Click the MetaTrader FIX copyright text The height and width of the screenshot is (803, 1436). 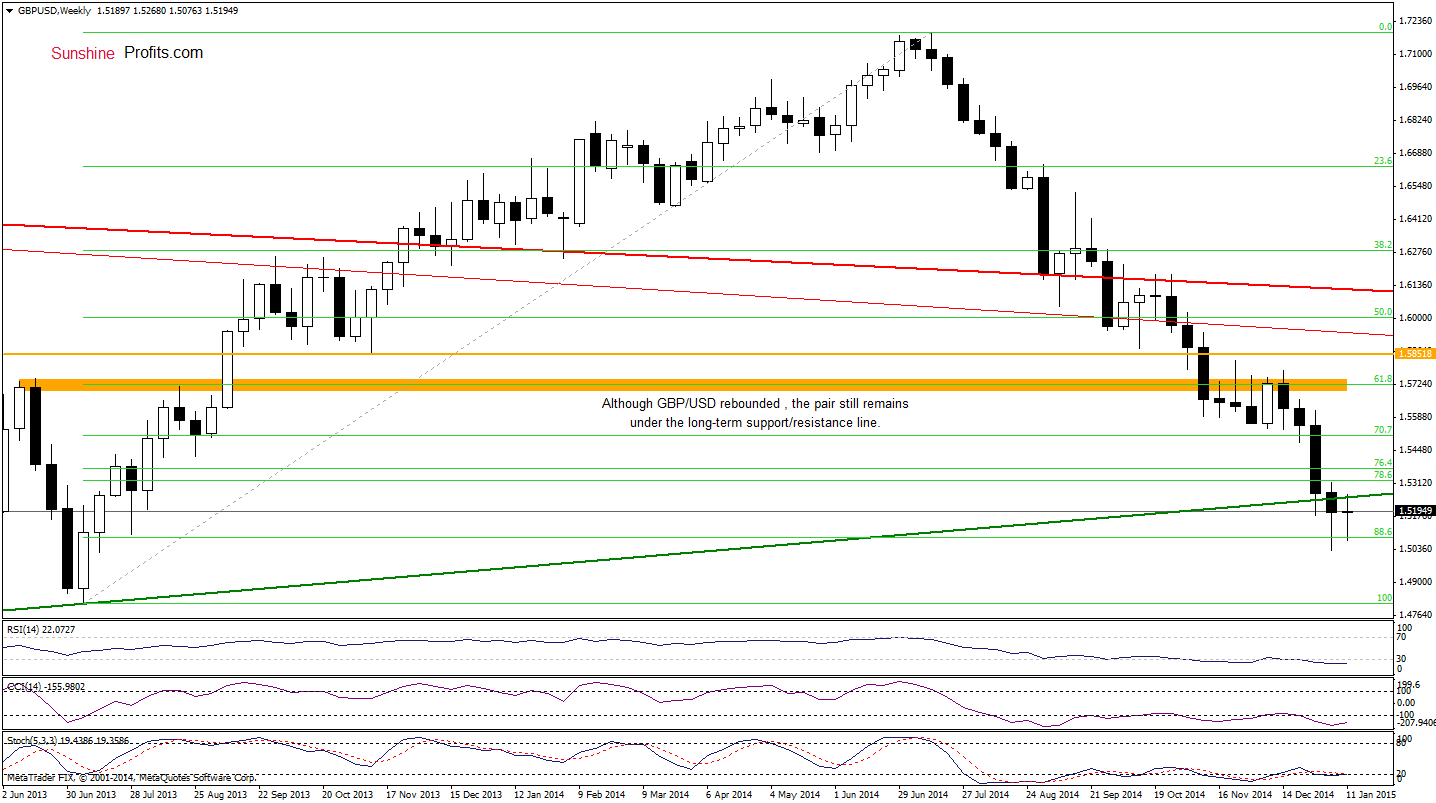coord(131,777)
